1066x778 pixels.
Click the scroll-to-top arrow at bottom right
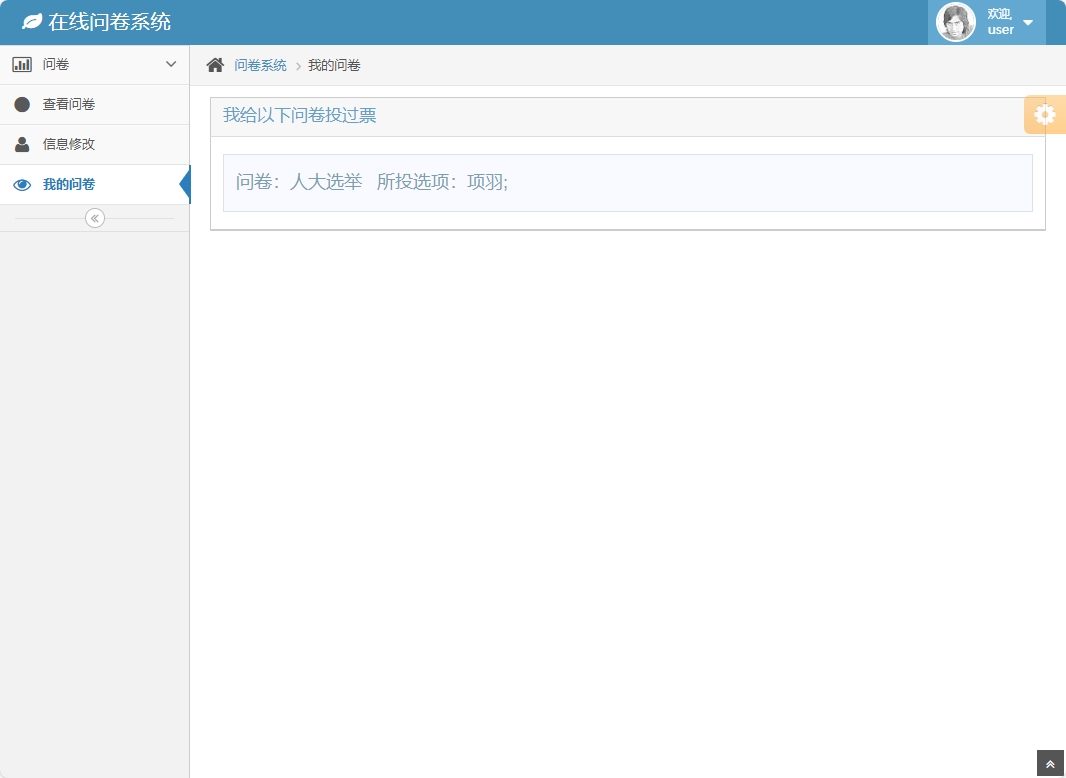click(x=1049, y=763)
